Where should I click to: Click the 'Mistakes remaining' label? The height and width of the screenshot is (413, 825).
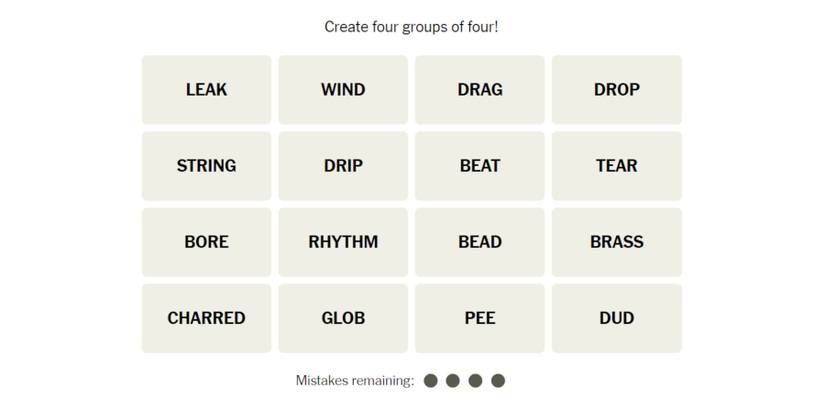tap(354, 381)
